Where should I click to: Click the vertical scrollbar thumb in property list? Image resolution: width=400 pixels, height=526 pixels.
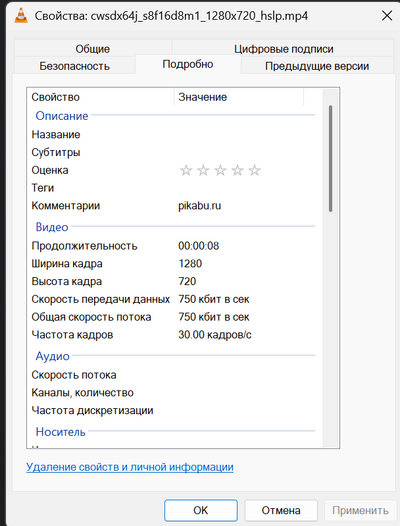point(331,158)
